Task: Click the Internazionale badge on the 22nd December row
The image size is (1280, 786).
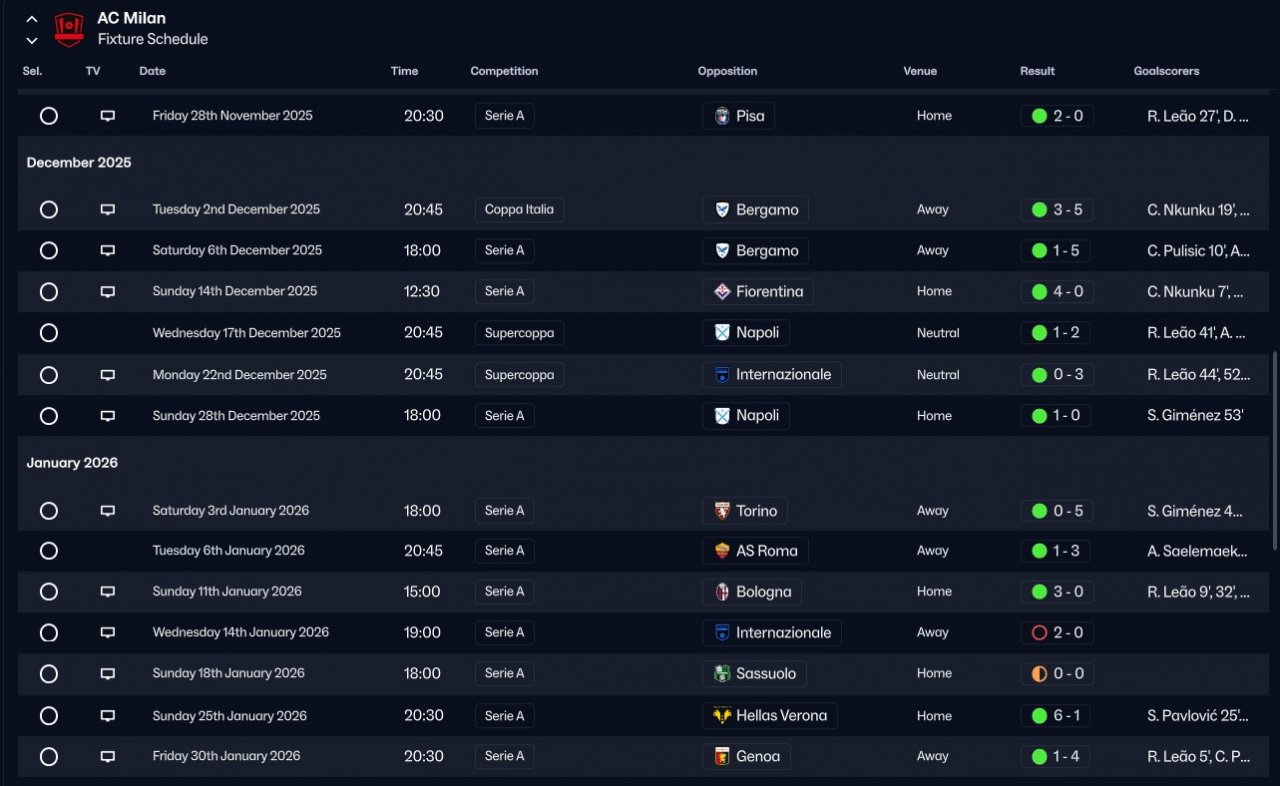Action: pos(722,375)
